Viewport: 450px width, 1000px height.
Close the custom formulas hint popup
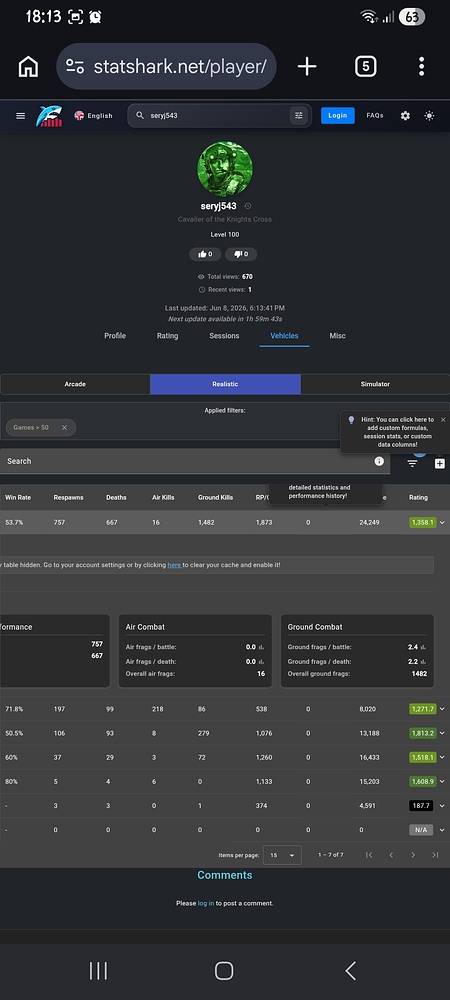click(443, 420)
